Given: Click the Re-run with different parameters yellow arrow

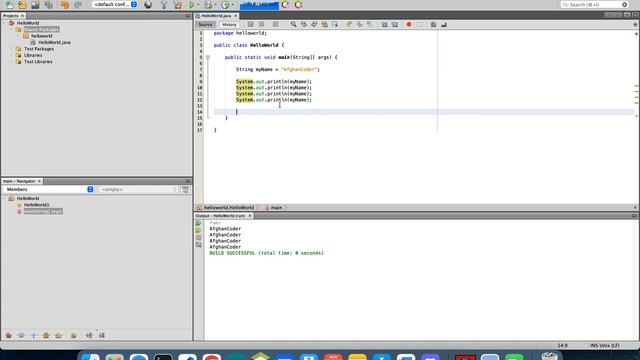Looking at the screenshot, I should 198,230.
